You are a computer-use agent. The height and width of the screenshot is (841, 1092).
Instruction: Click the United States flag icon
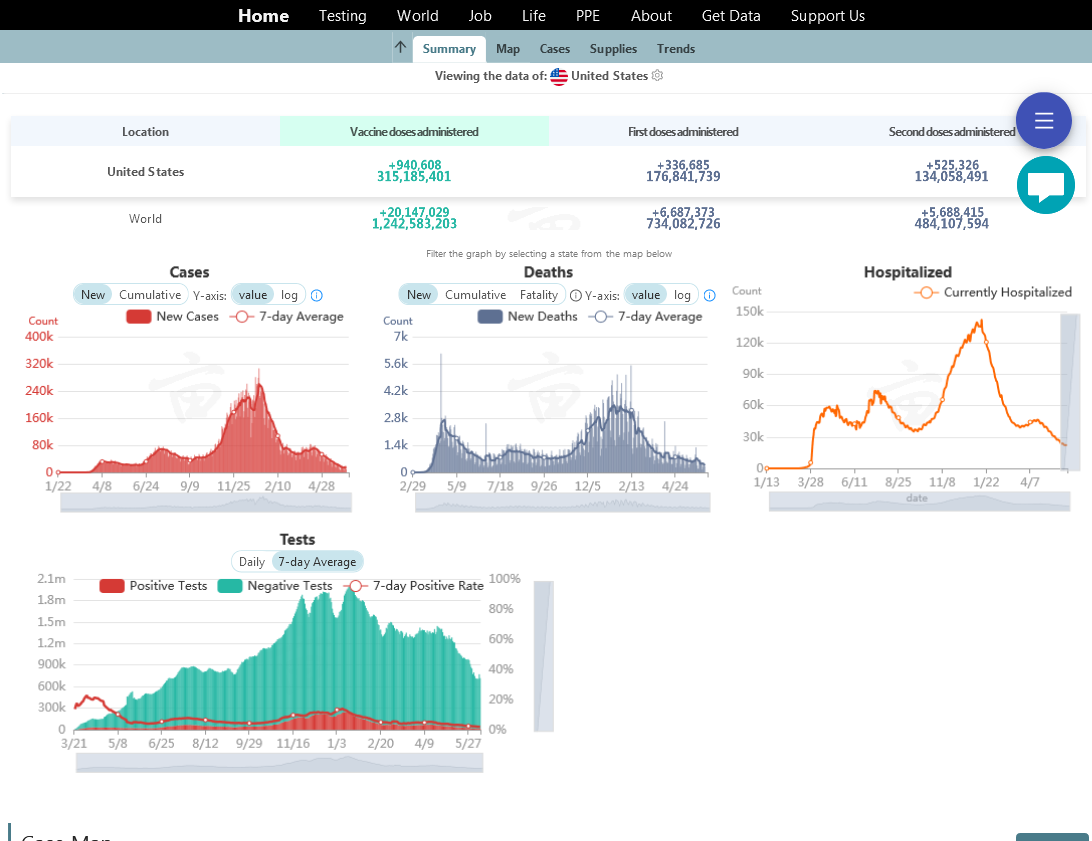point(559,77)
